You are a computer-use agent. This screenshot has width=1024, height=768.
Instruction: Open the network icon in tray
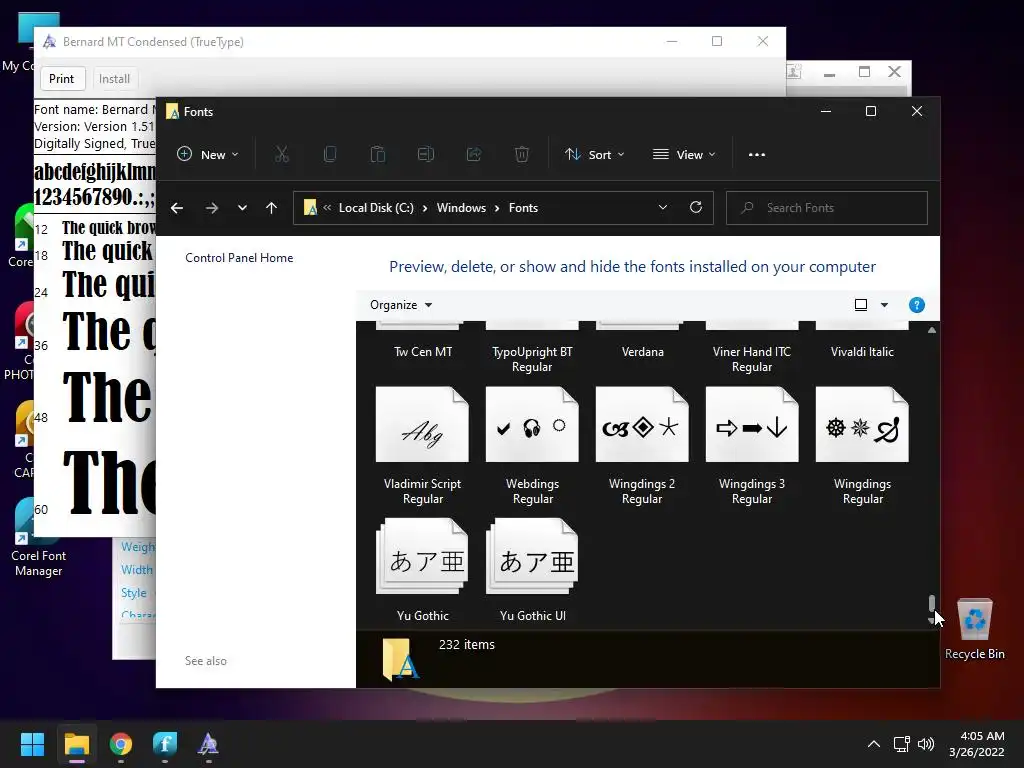902,744
